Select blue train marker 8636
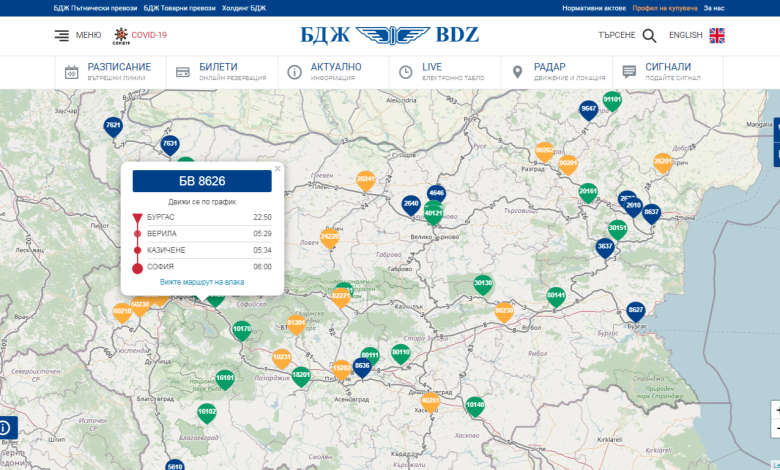This screenshot has width=780, height=470. 362,368
